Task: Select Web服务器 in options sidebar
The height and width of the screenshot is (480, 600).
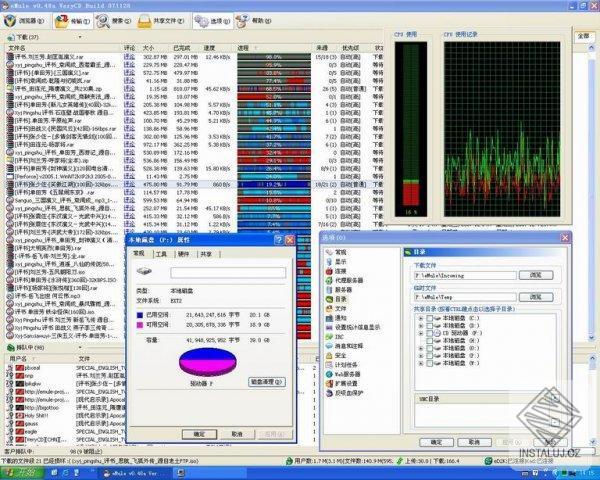Action: 343,374
